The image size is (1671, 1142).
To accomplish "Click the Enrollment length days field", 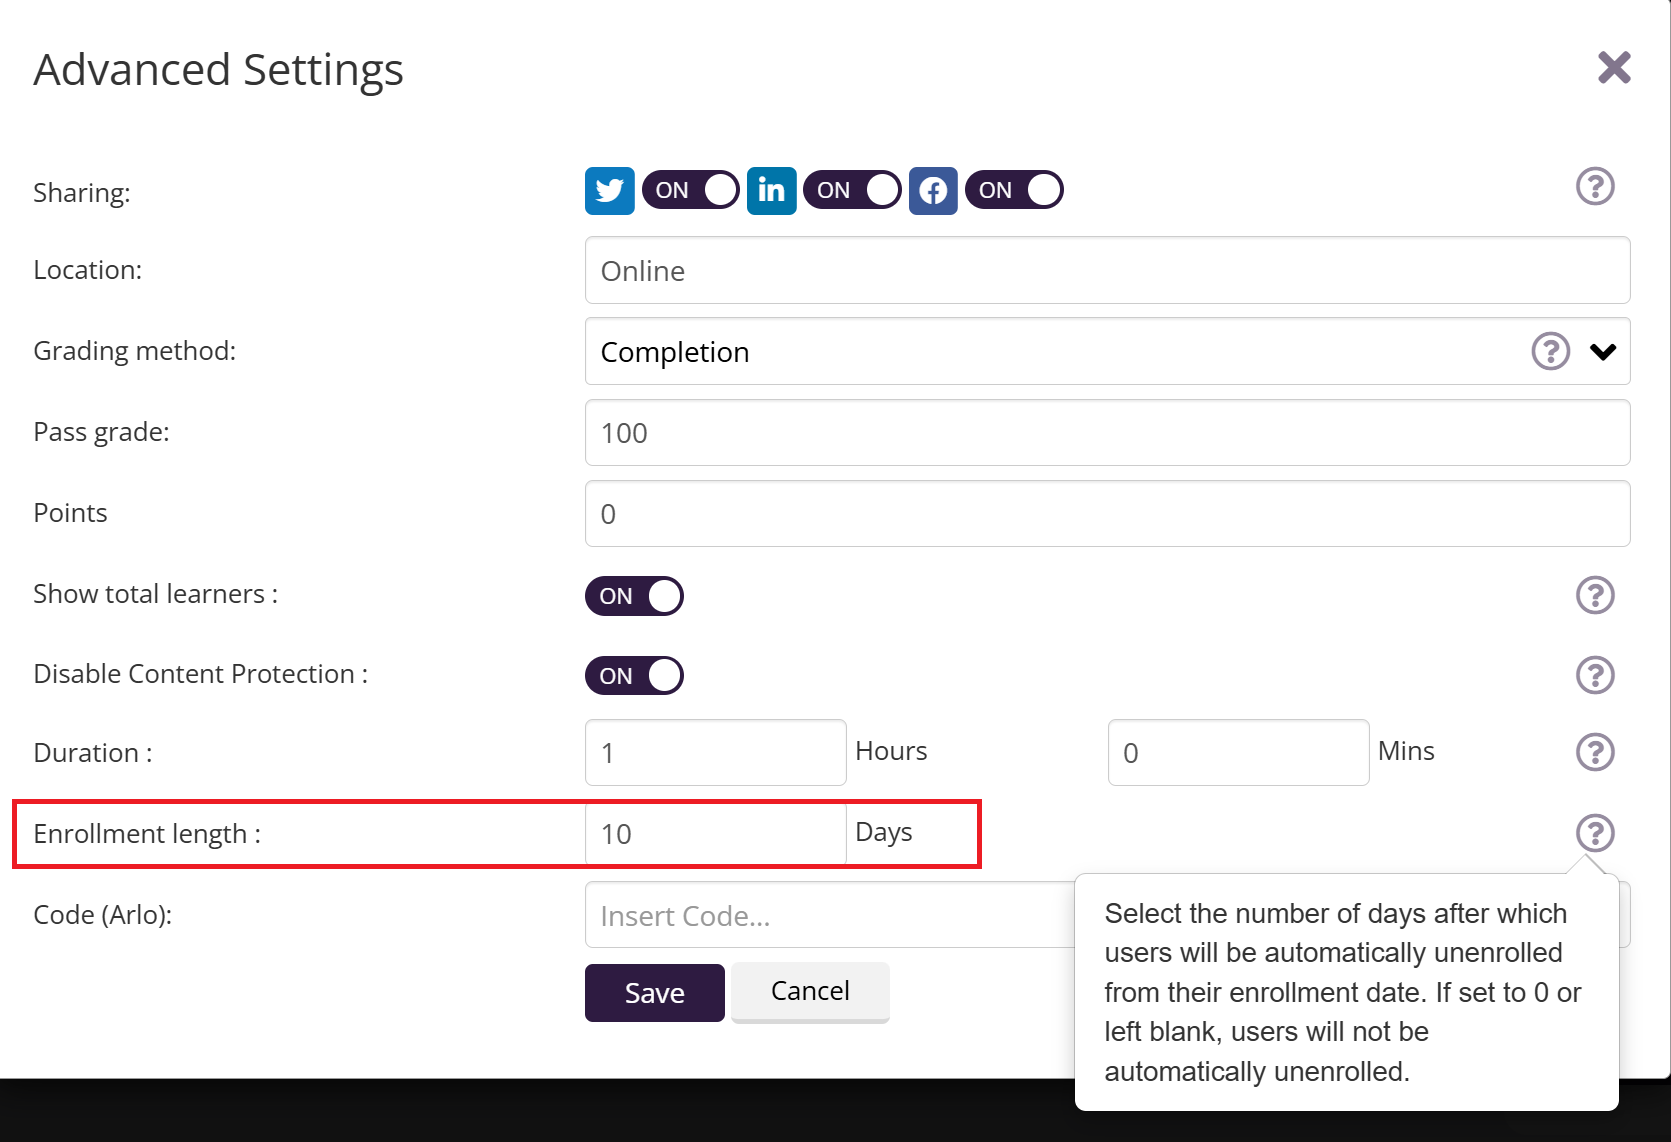I will pyautogui.click(x=715, y=834).
